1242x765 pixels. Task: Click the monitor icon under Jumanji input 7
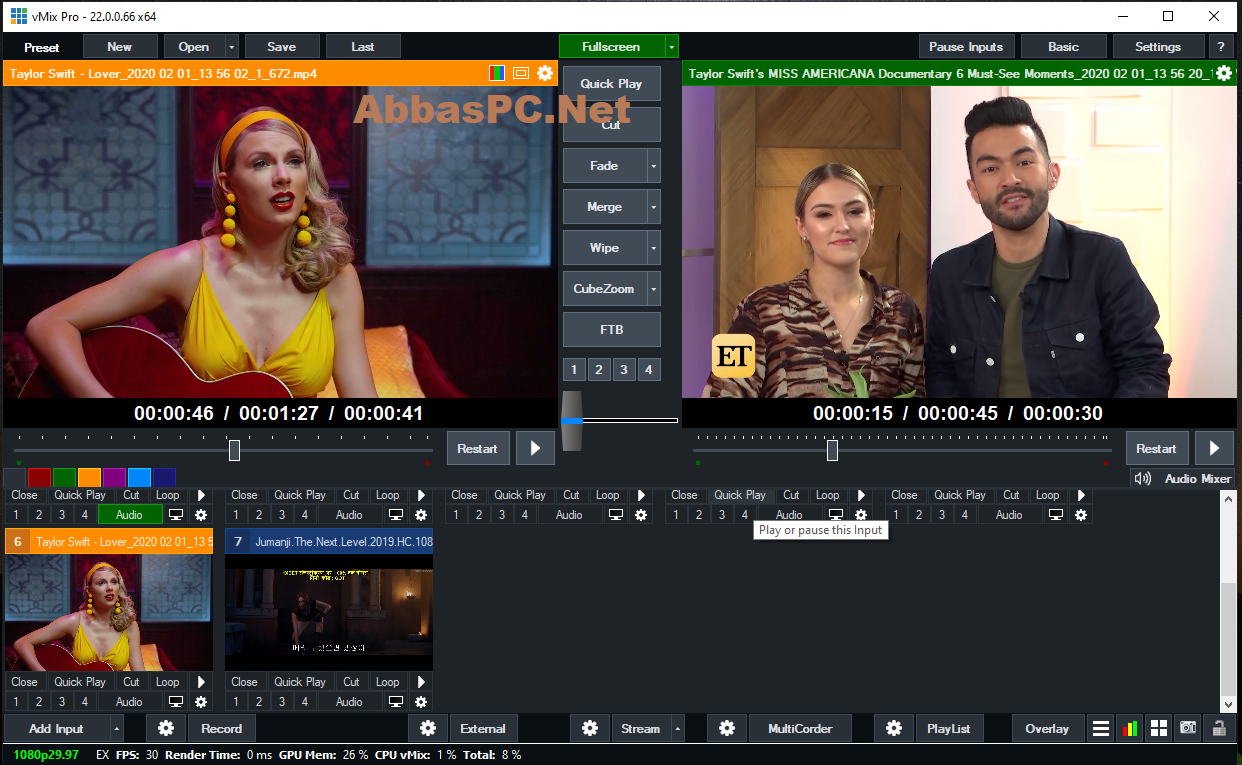(x=396, y=702)
